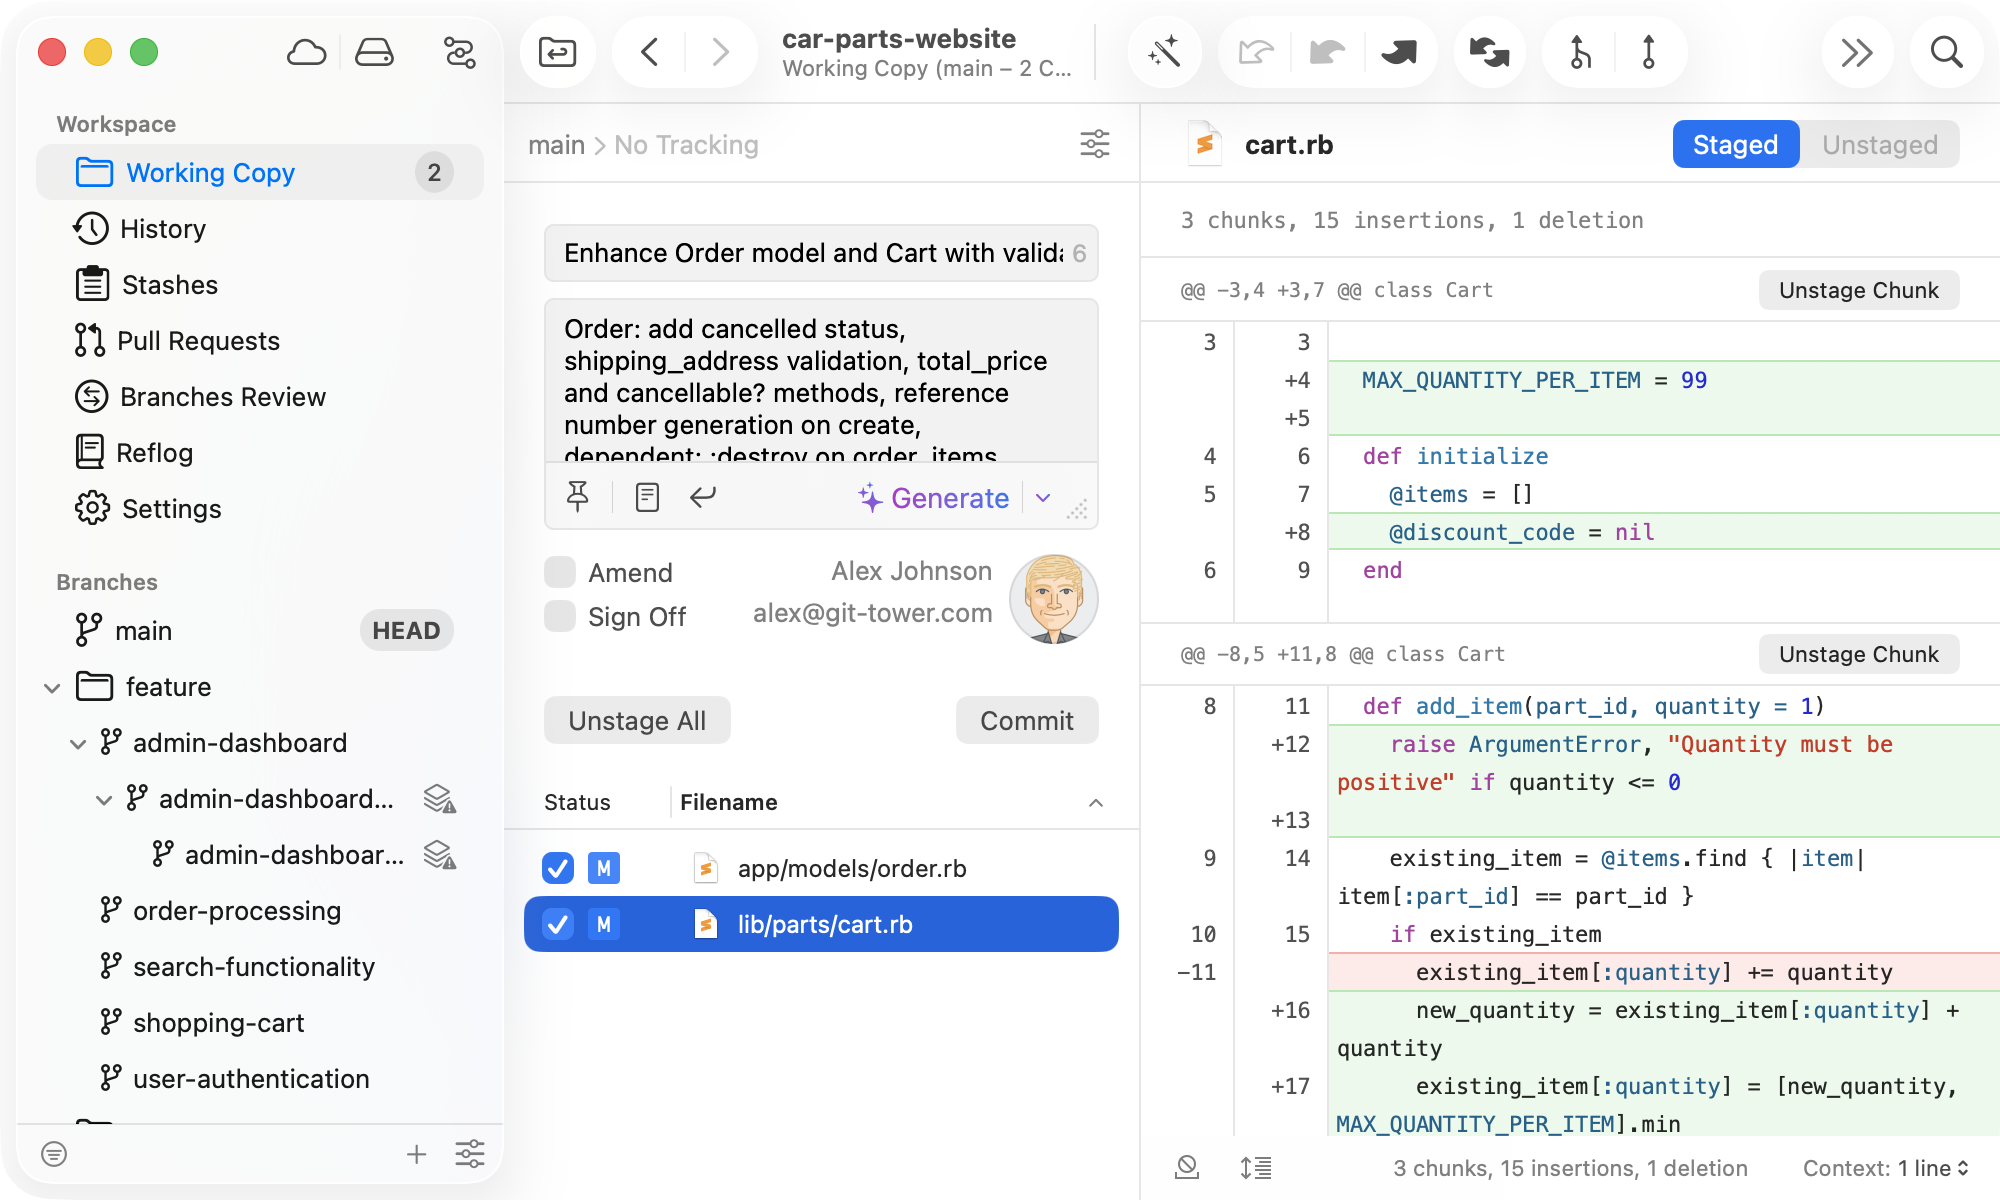Pin the commit message using the pin icon
This screenshot has height=1200, width=2000.
click(578, 497)
